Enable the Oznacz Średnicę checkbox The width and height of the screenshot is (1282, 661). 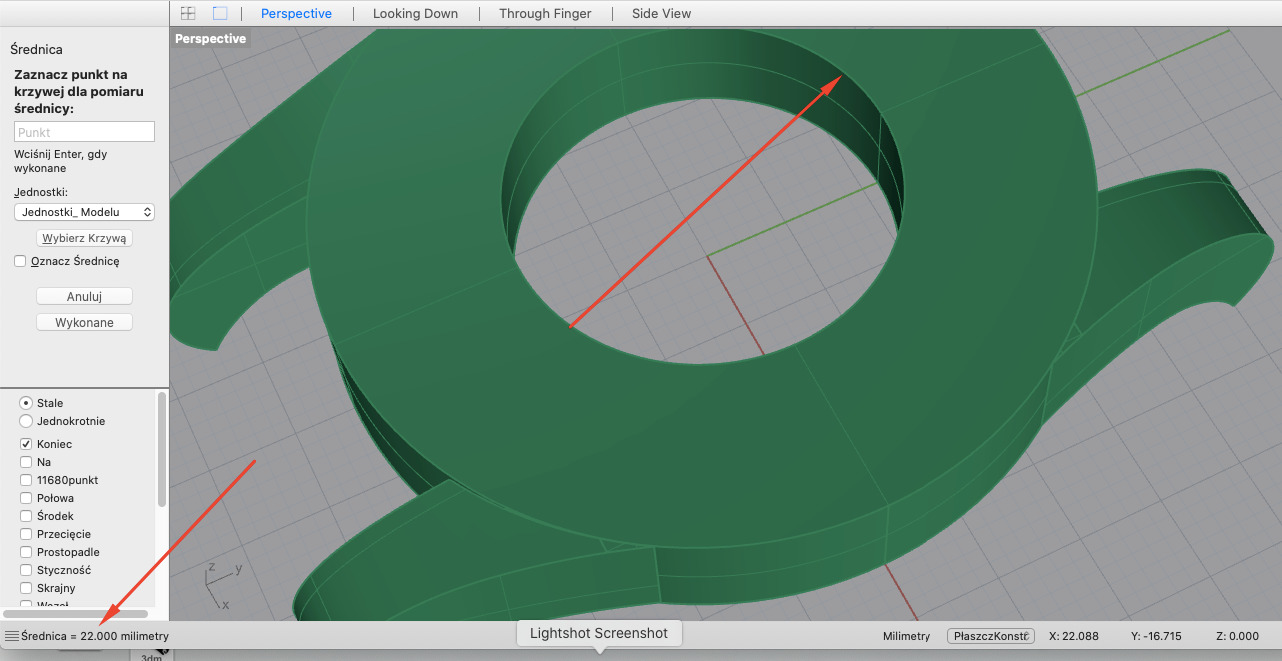(20, 261)
